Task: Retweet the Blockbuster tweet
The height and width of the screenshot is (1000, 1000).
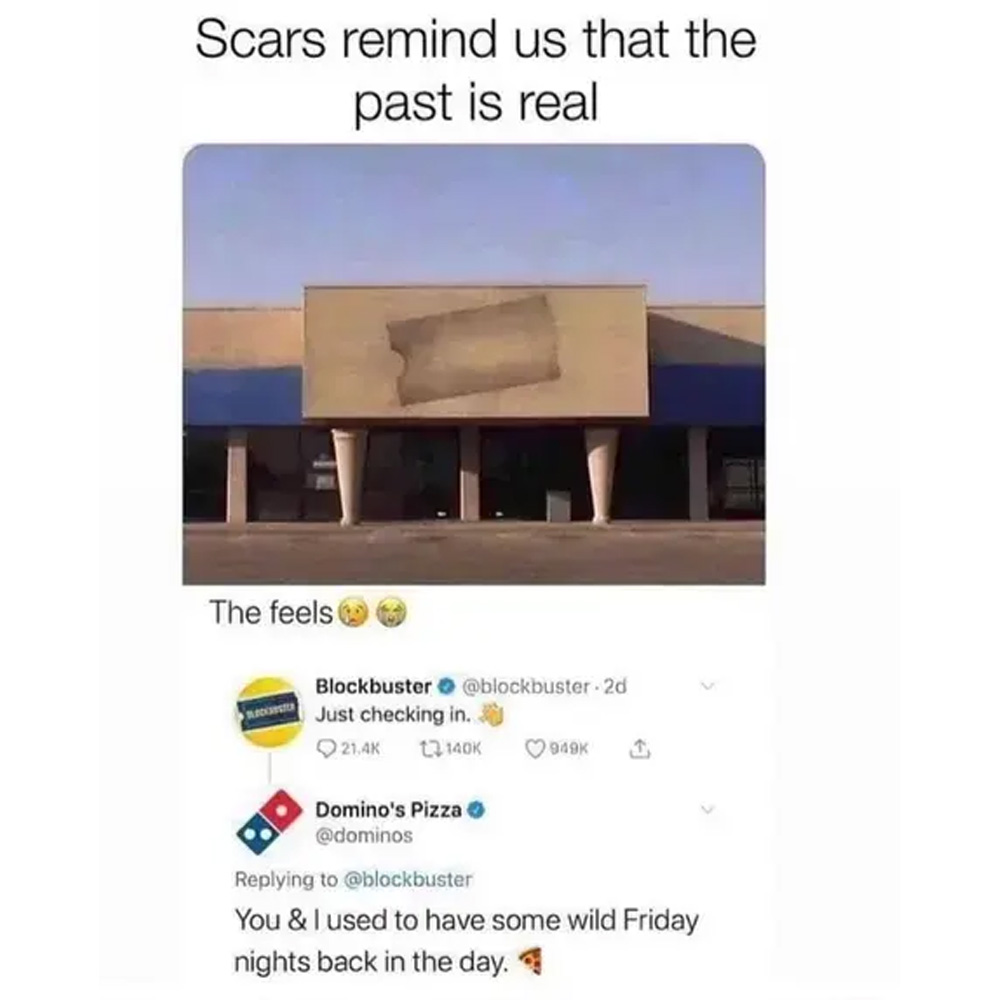Action: 427,749
